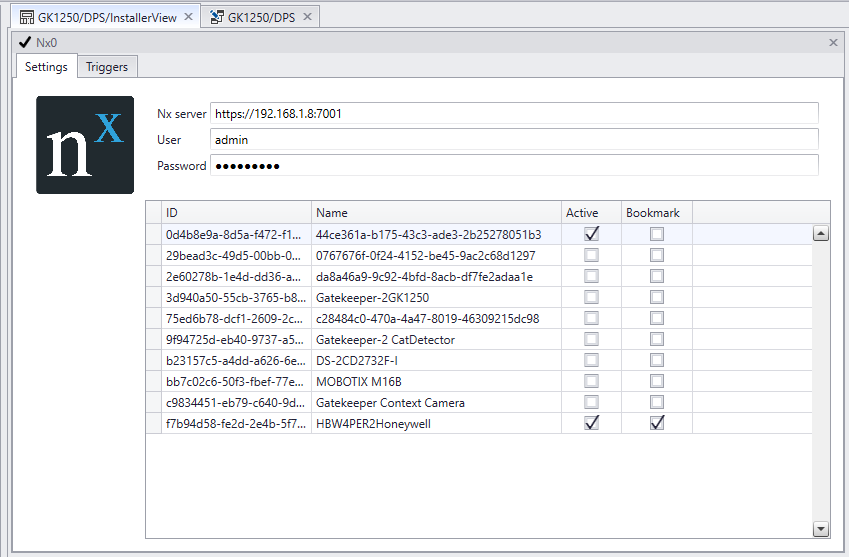Close the GK1250/DPS/InstallerView tab
Viewport: 849px width, 557px height.
[188, 17]
